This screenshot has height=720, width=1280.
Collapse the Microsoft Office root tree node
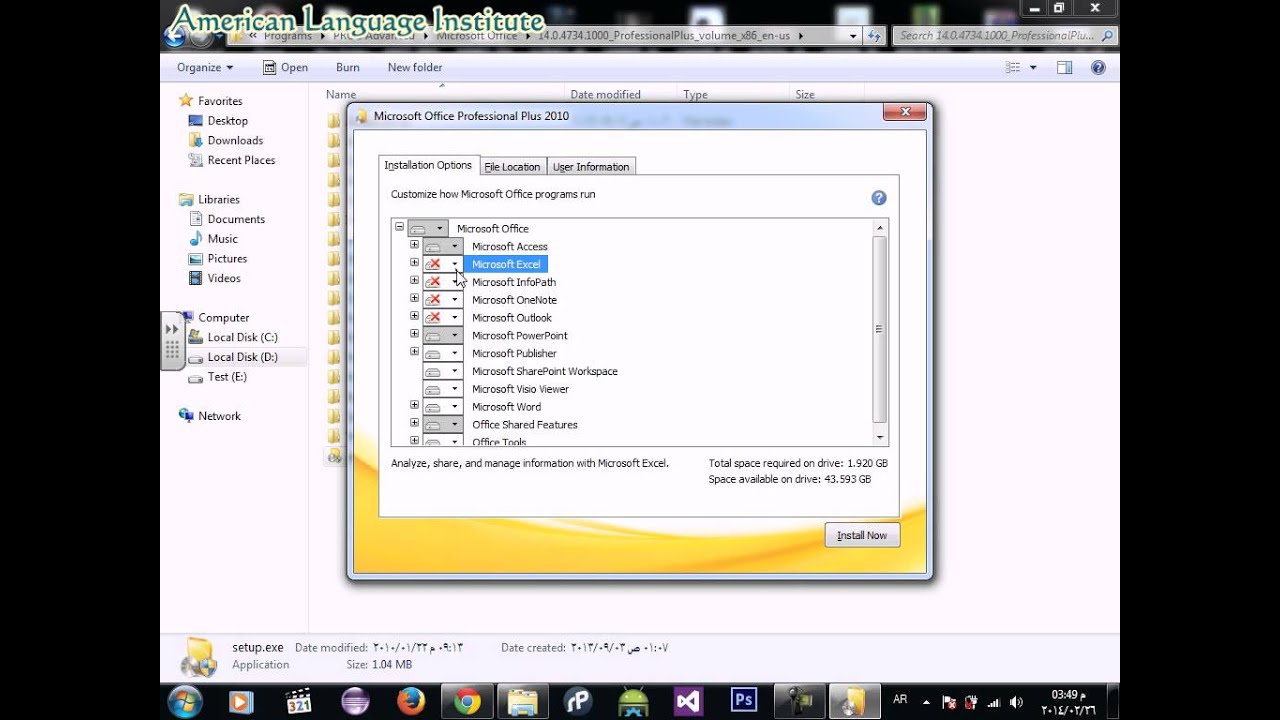[399, 227]
